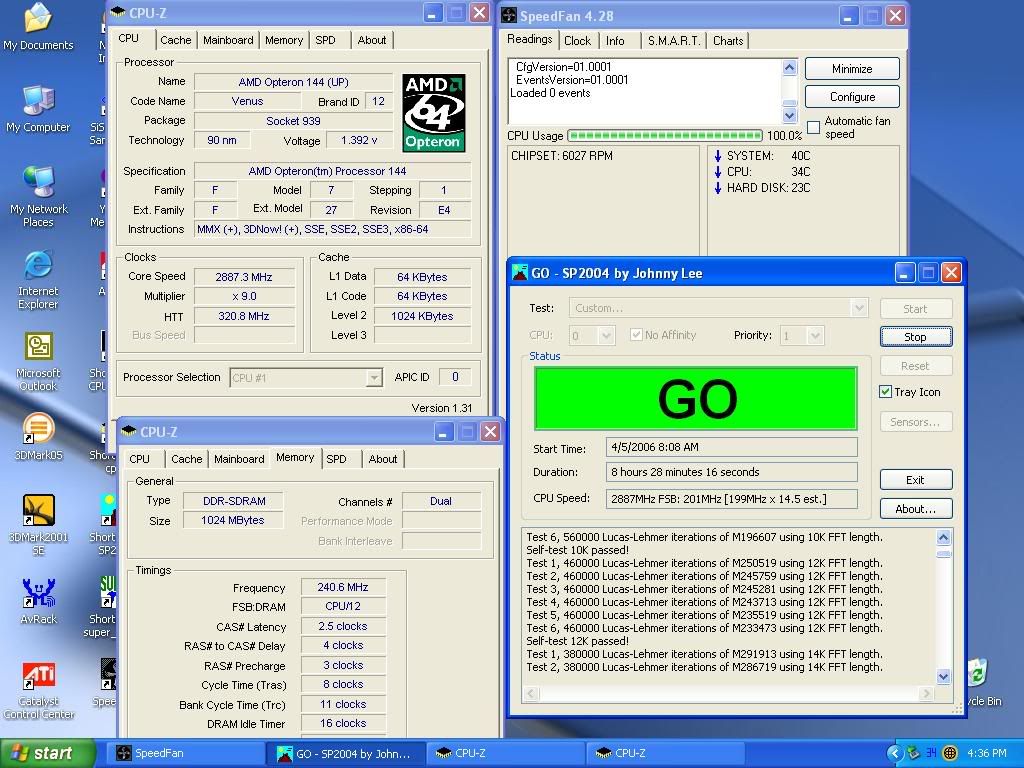The width and height of the screenshot is (1024, 768).
Task: Toggle the No Affinity checkbox
Action: coord(636,336)
